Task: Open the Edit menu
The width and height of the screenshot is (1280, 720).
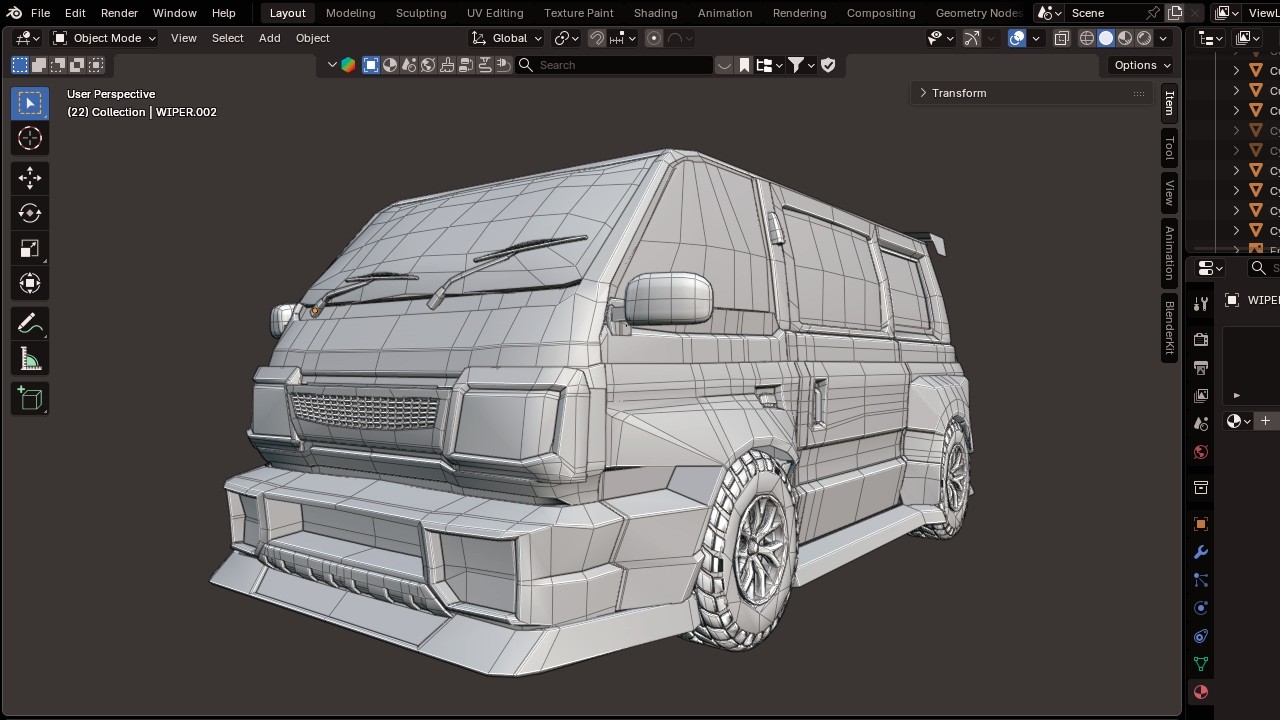Action: (x=75, y=13)
